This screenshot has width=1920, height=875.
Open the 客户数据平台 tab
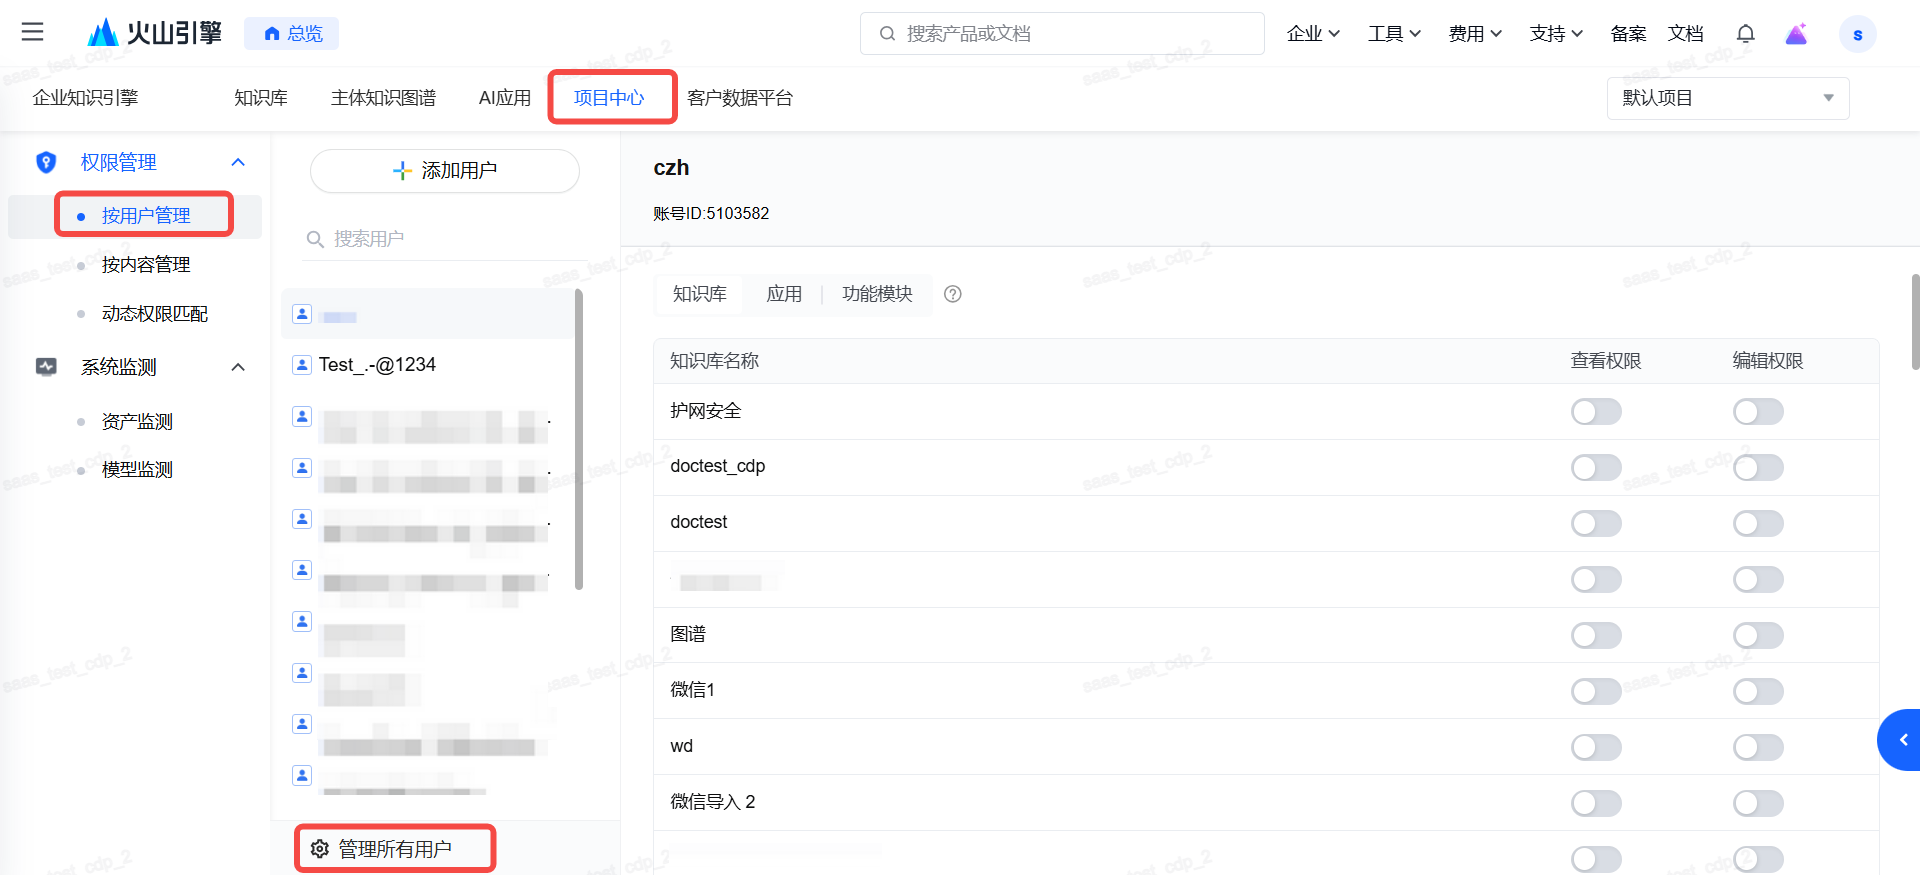tap(740, 98)
